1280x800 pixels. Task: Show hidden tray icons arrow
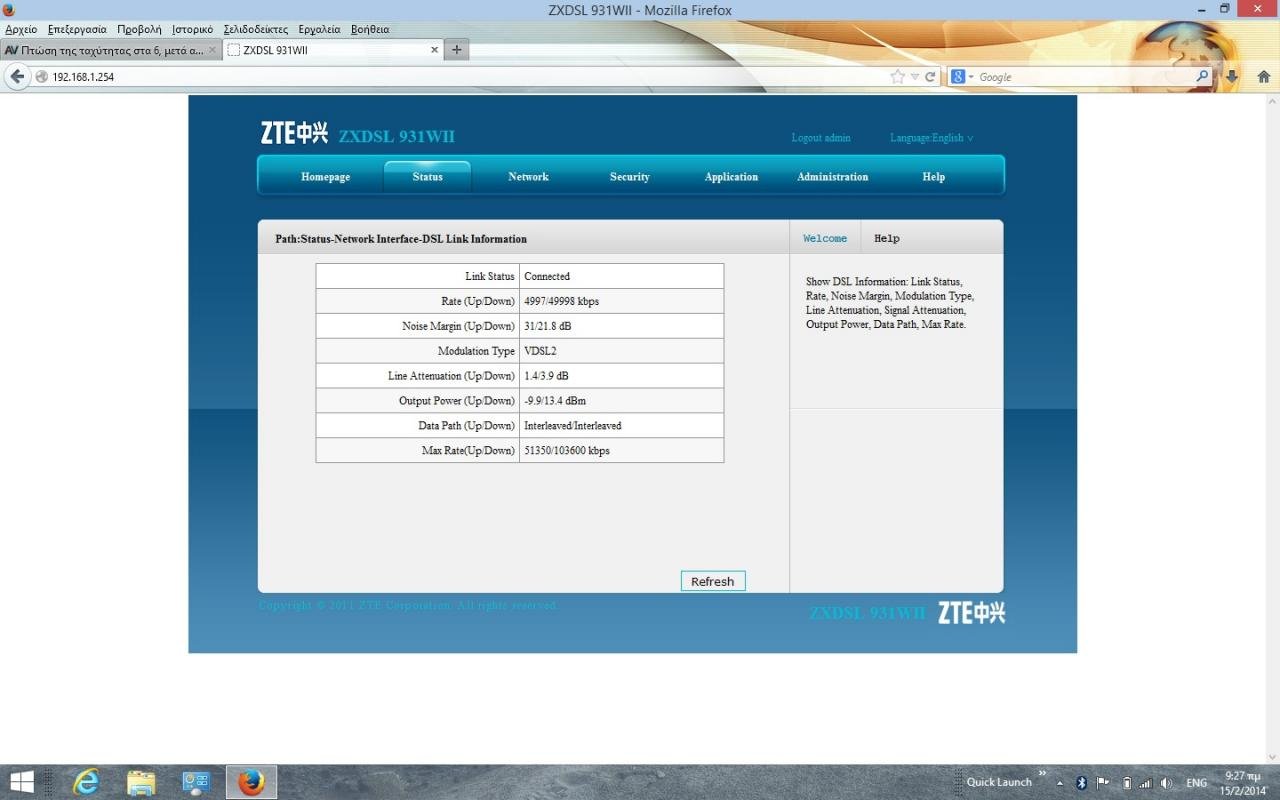[x=1059, y=783]
